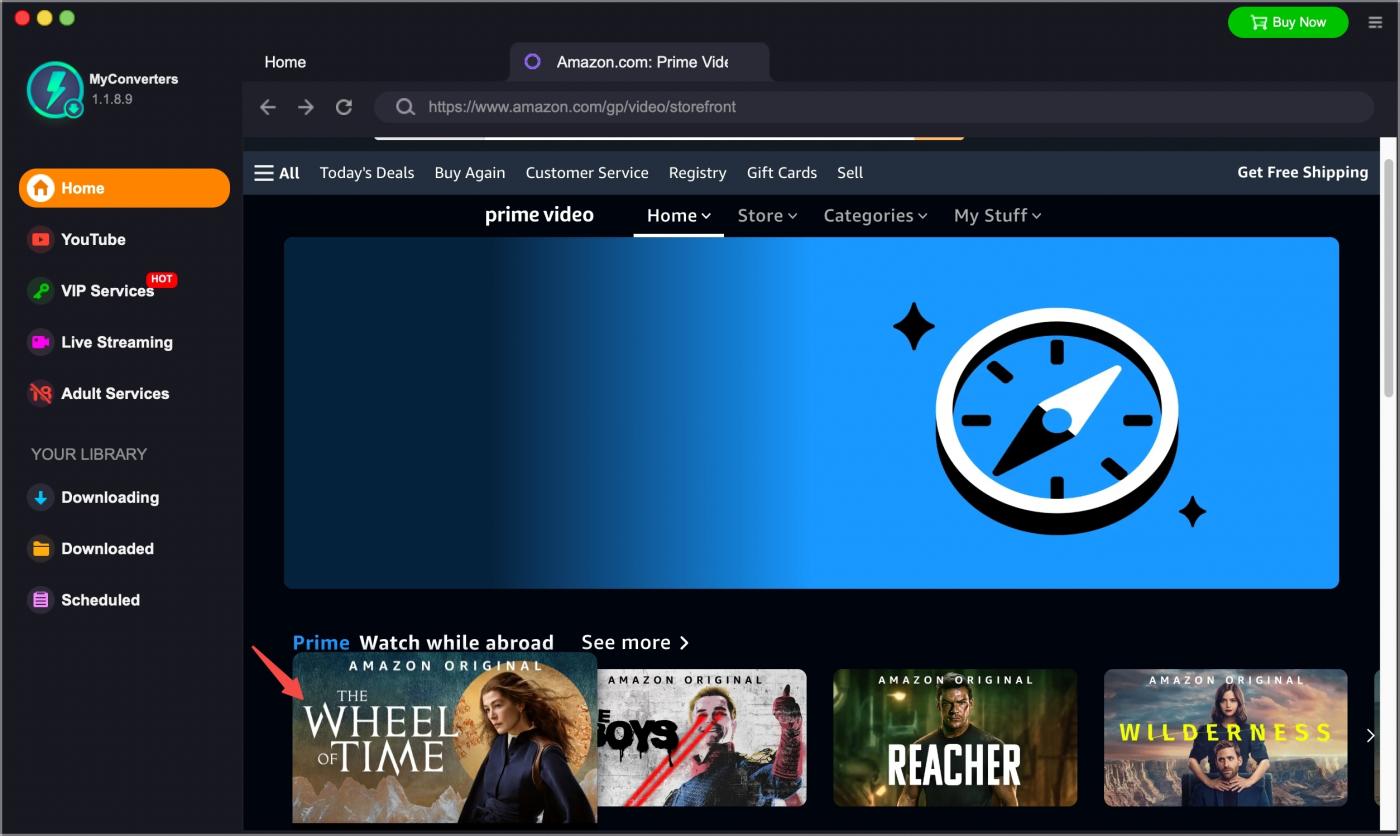Click the Downloaded folder icon
The image size is (1400, 836).
tap(40, 548)
